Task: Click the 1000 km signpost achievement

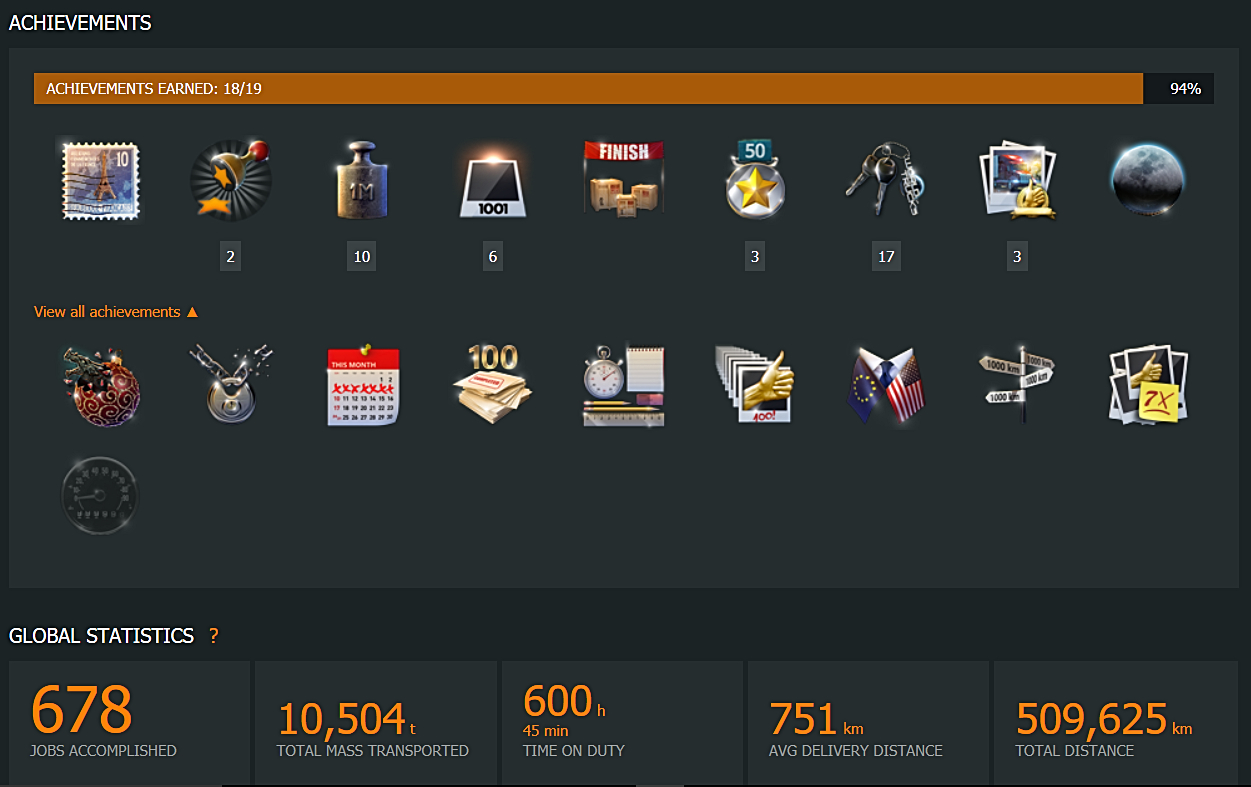Action: click(1017, 386)
